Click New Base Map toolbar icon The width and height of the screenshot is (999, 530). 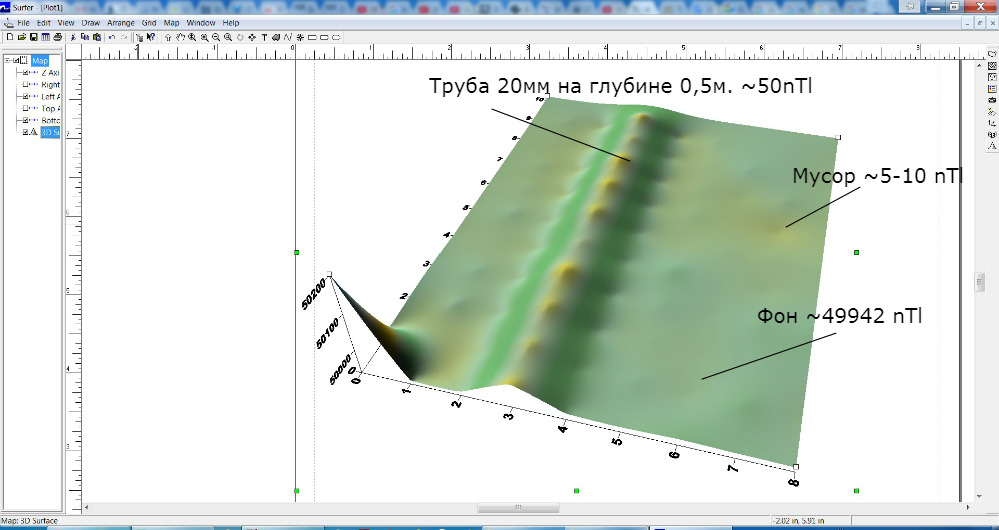tap(992, 54)
